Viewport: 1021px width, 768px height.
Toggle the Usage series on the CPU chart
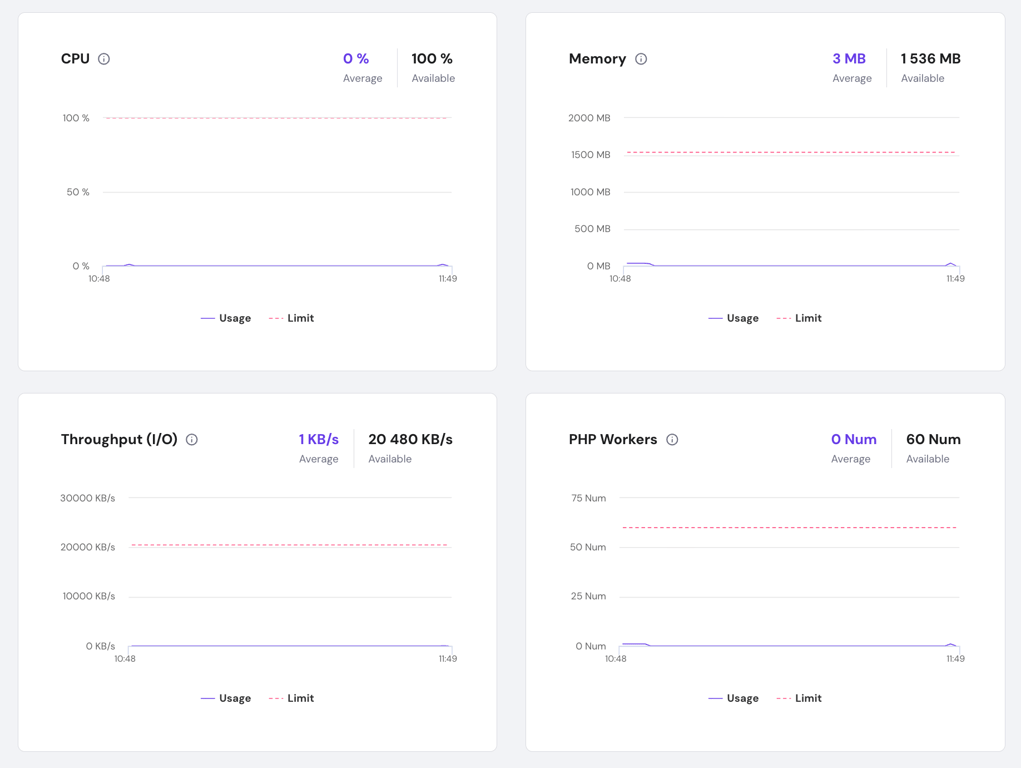[225, 318]
